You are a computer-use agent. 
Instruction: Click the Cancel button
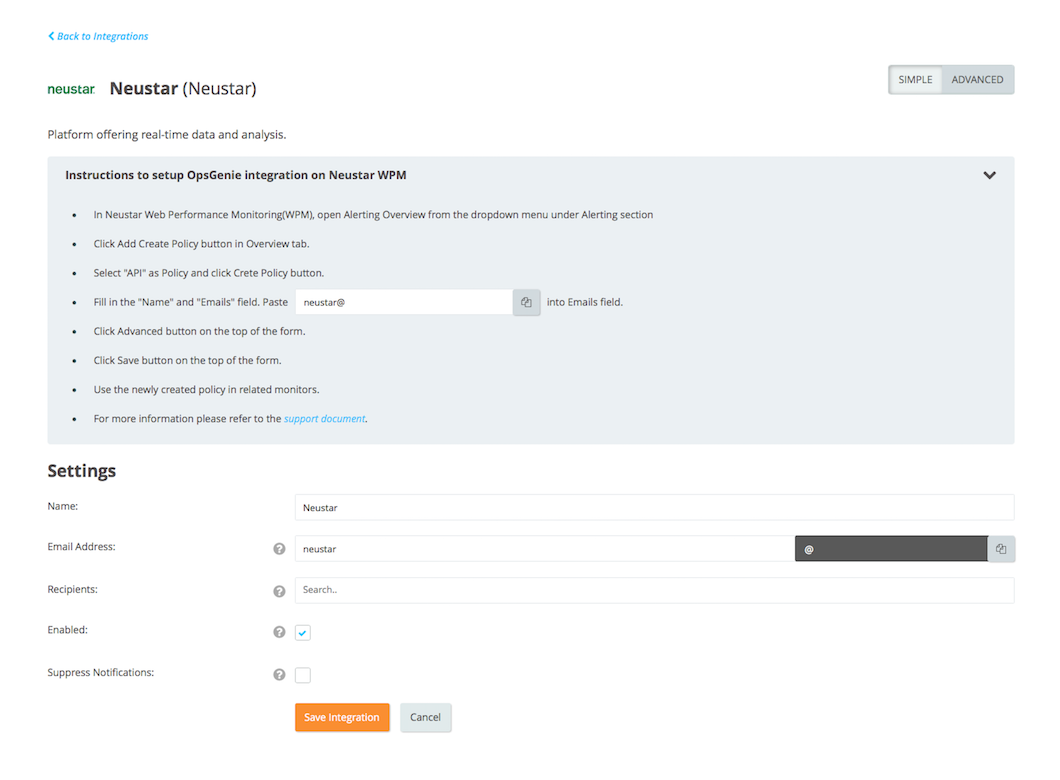pos(425,717)
